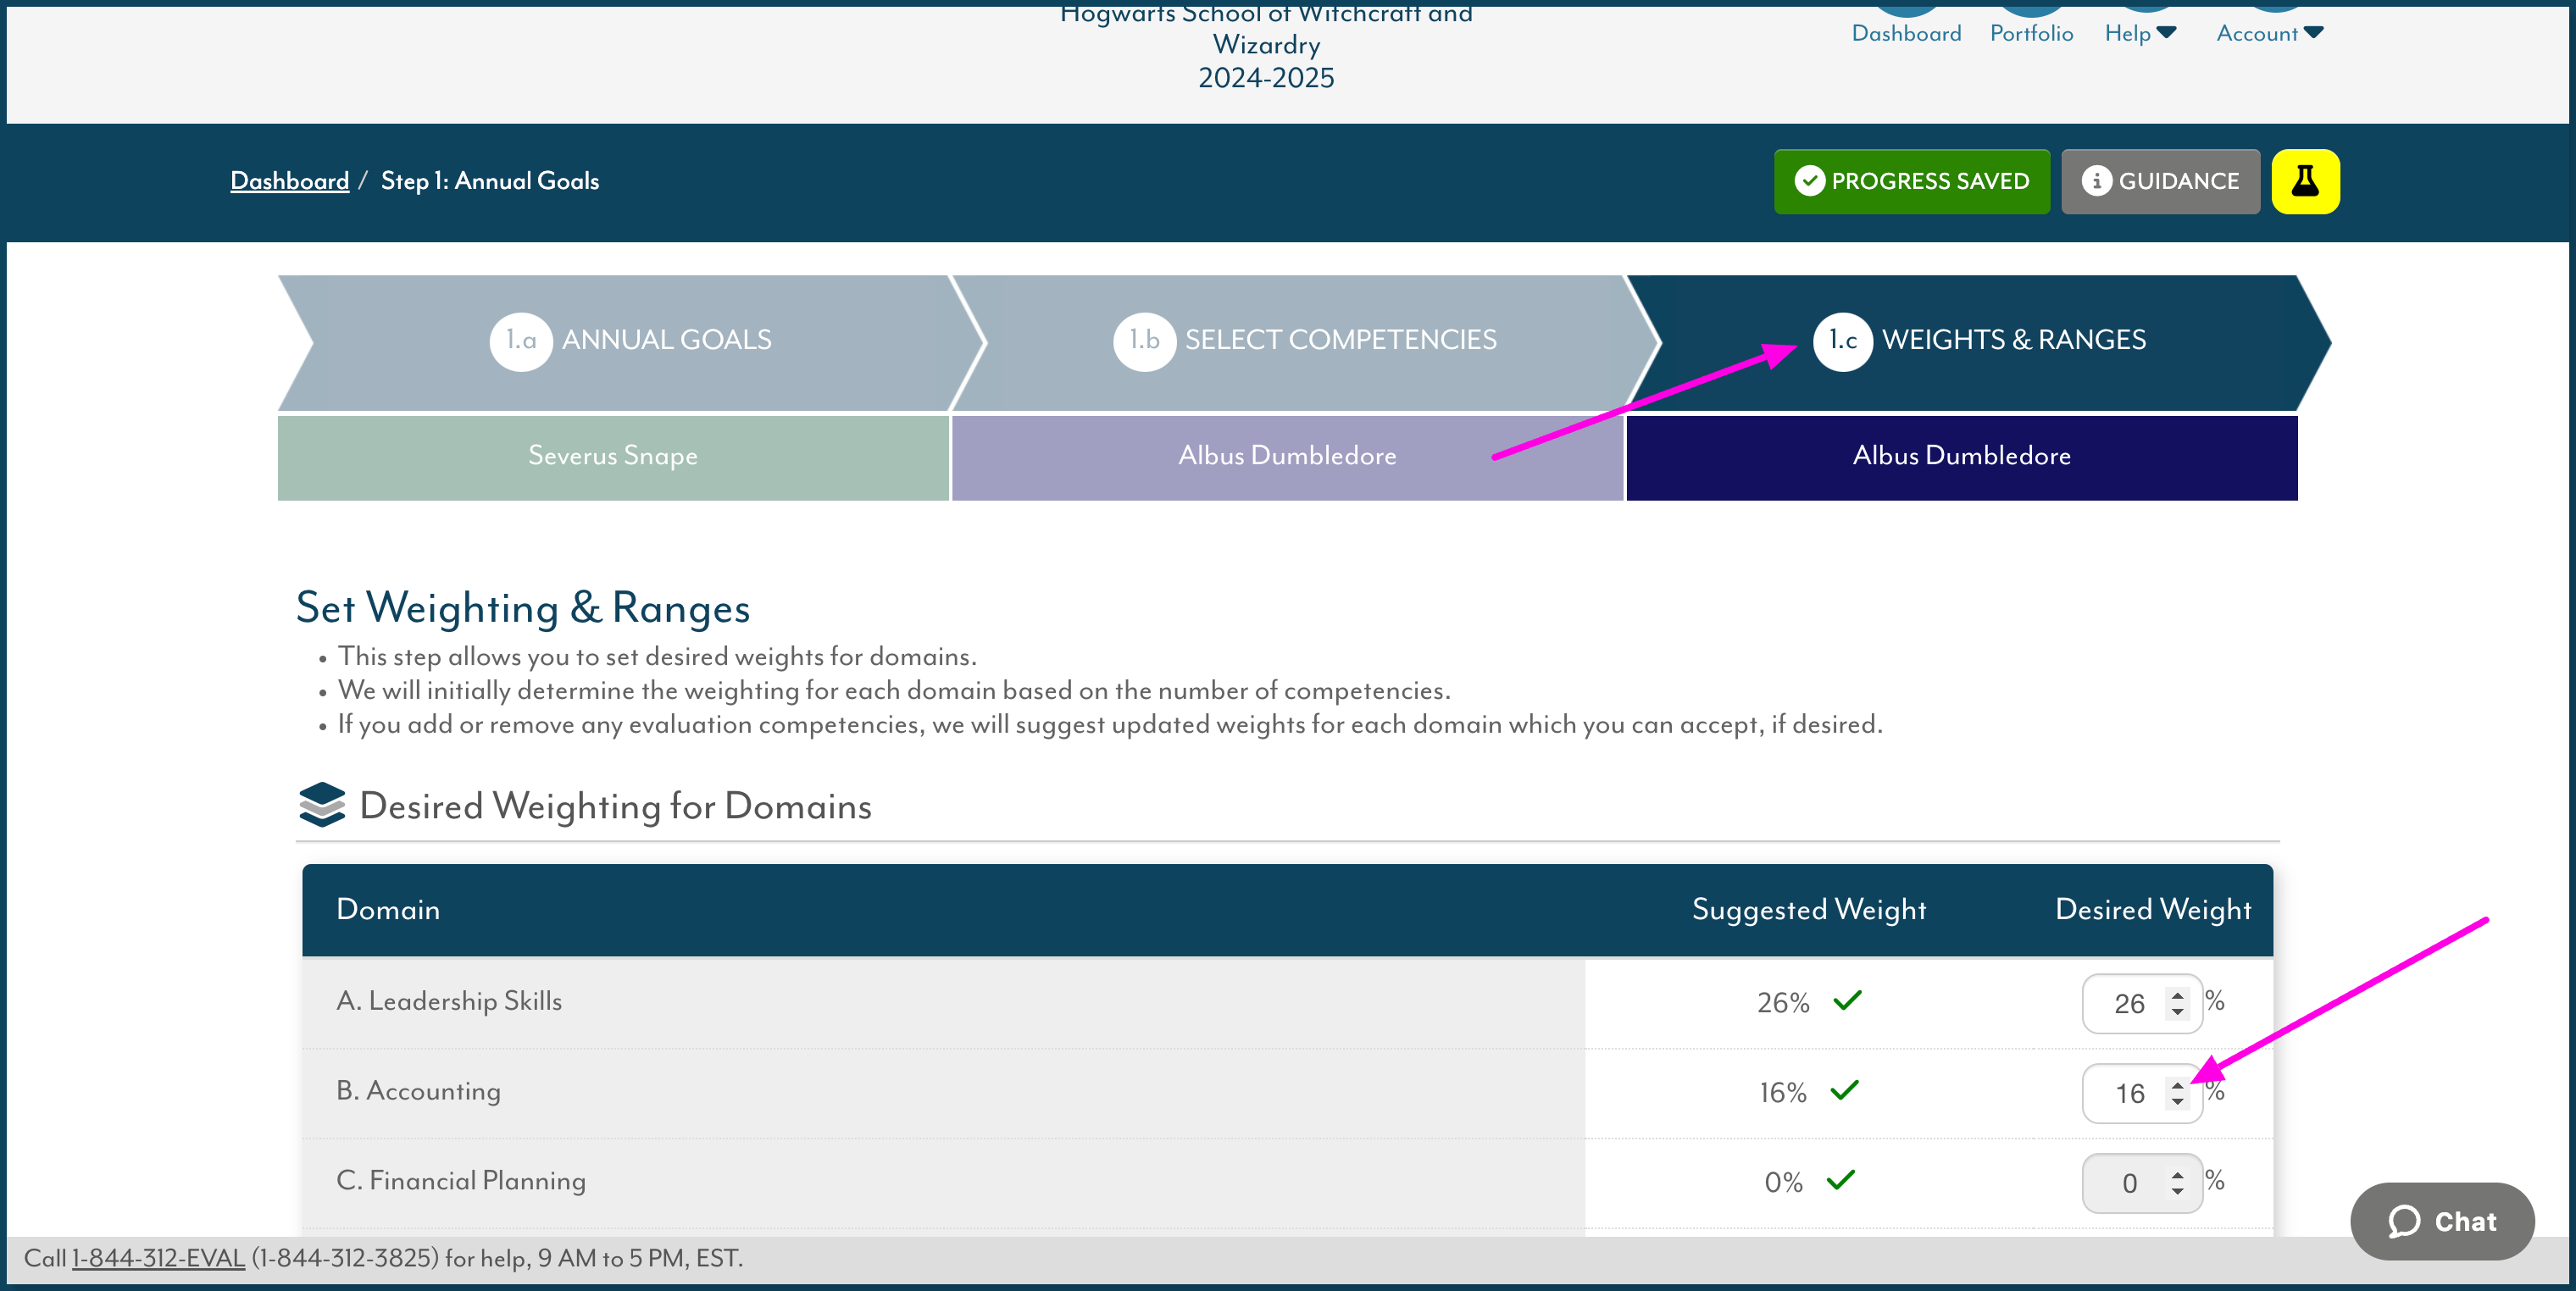Follow the Dashboard breadcrumb link

point(289,181)
